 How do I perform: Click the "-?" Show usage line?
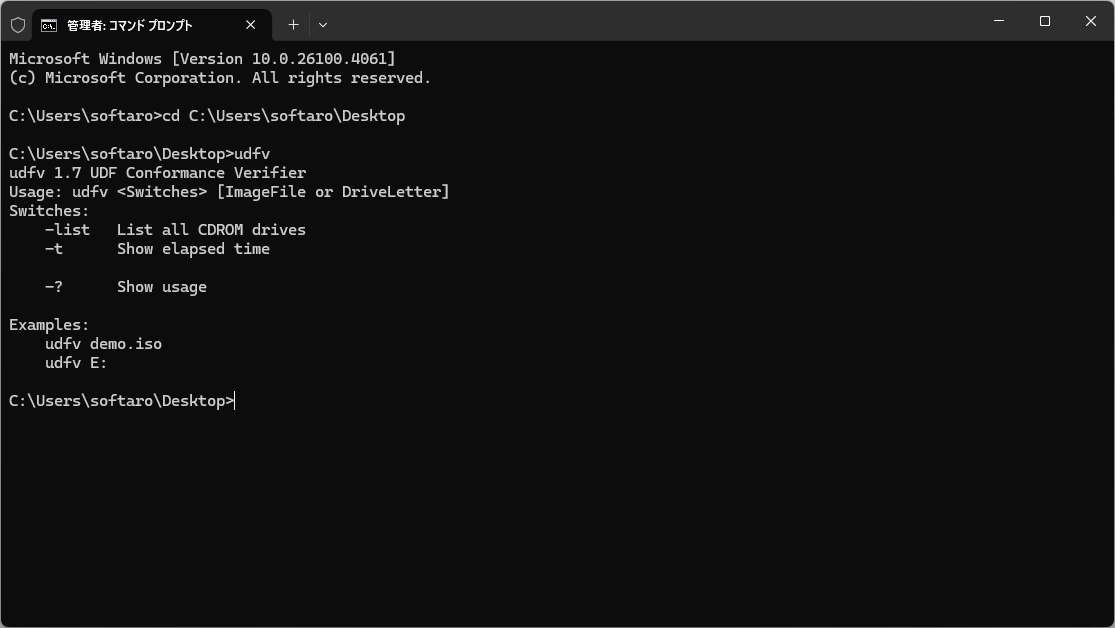pyautogui.click(x=126, y=287)
